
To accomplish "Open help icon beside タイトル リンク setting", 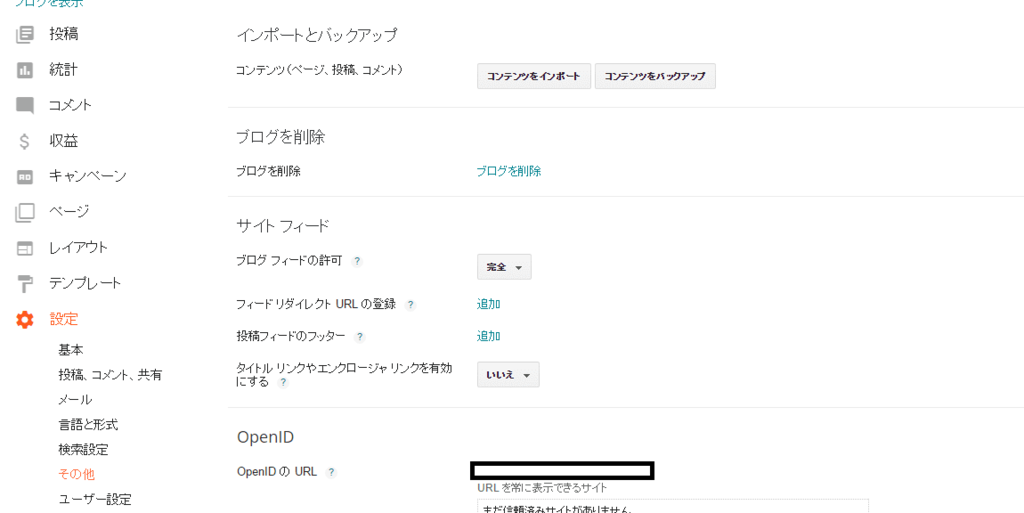I will [283, 383].
